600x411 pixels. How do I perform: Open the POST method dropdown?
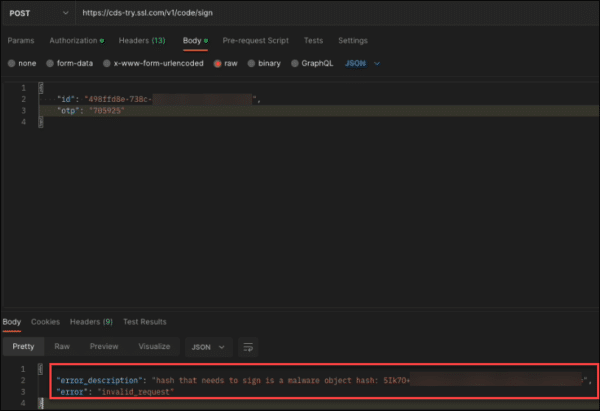34,14
